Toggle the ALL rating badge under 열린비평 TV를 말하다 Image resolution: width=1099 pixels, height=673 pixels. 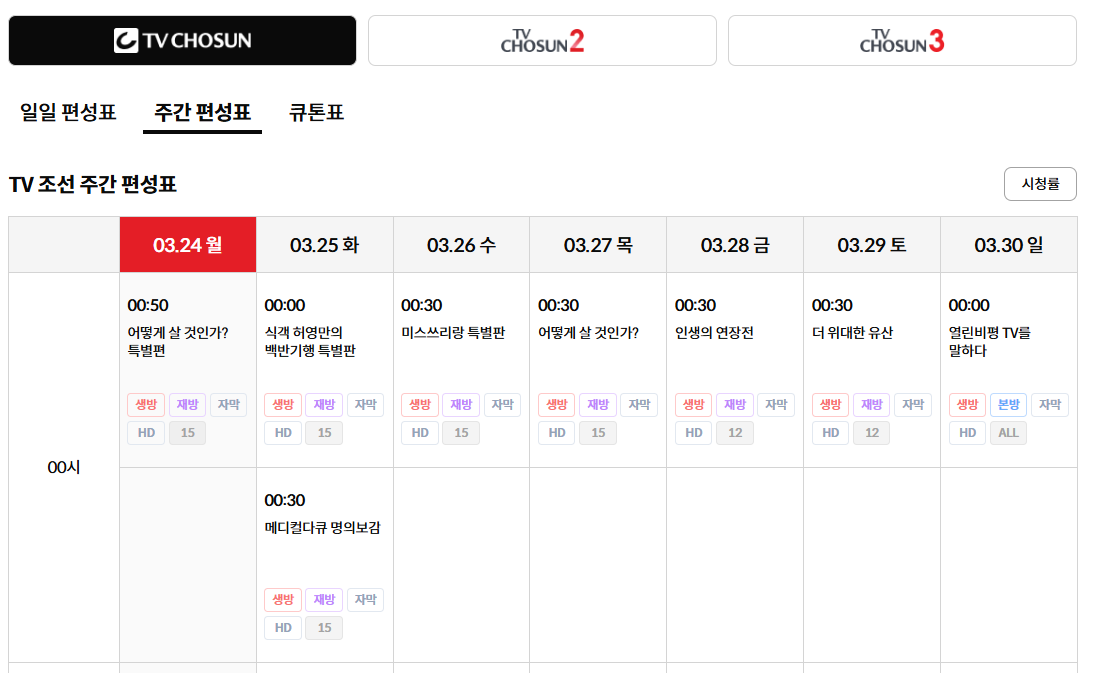click(1008, 433)
